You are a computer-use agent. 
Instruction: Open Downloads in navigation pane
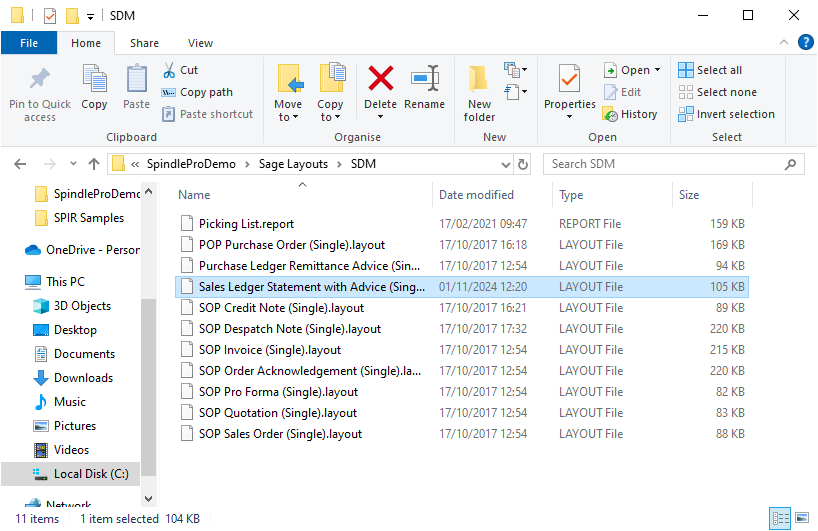pyautogui.click(x=73, y=378)
